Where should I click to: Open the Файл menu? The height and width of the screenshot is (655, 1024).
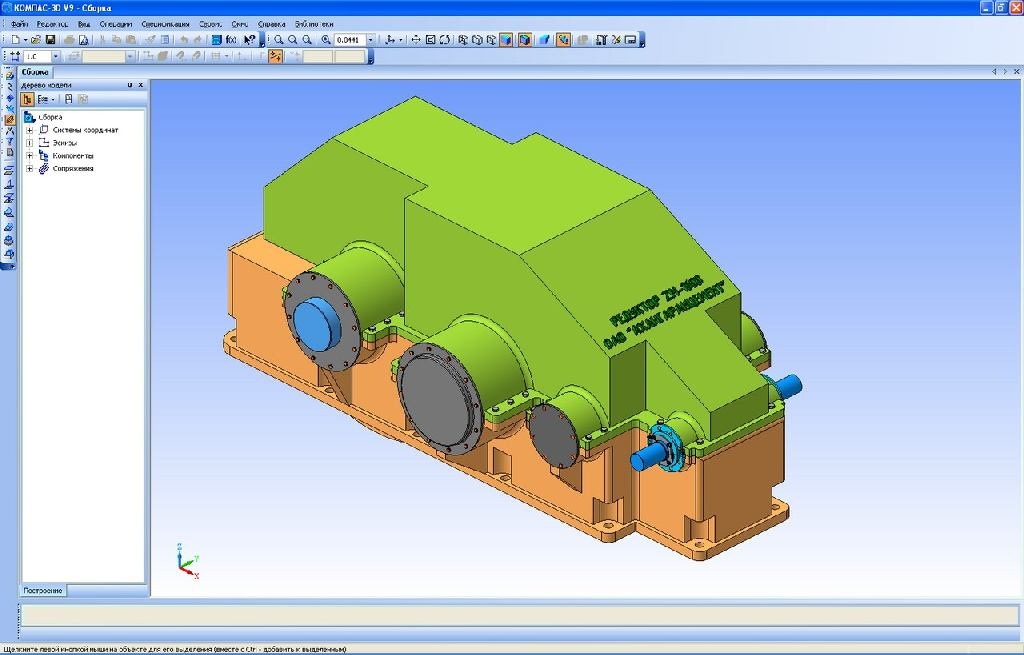[x=18, y=23]
